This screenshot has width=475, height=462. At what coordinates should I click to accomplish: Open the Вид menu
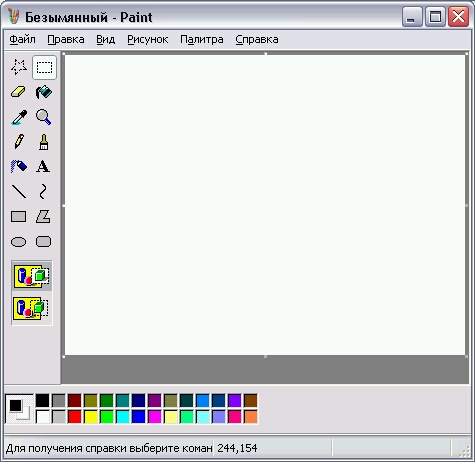pos(106,39)
